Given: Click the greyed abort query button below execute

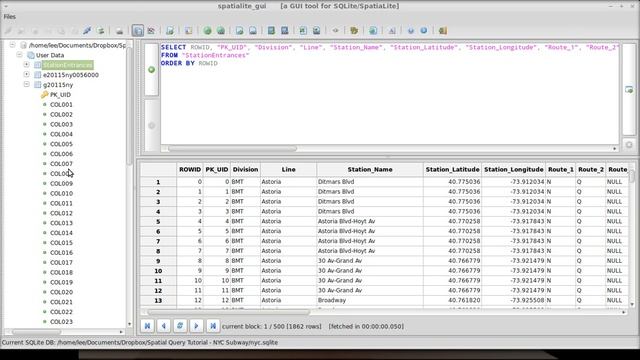Looking at the screenshot, I should tap(151, 126).
